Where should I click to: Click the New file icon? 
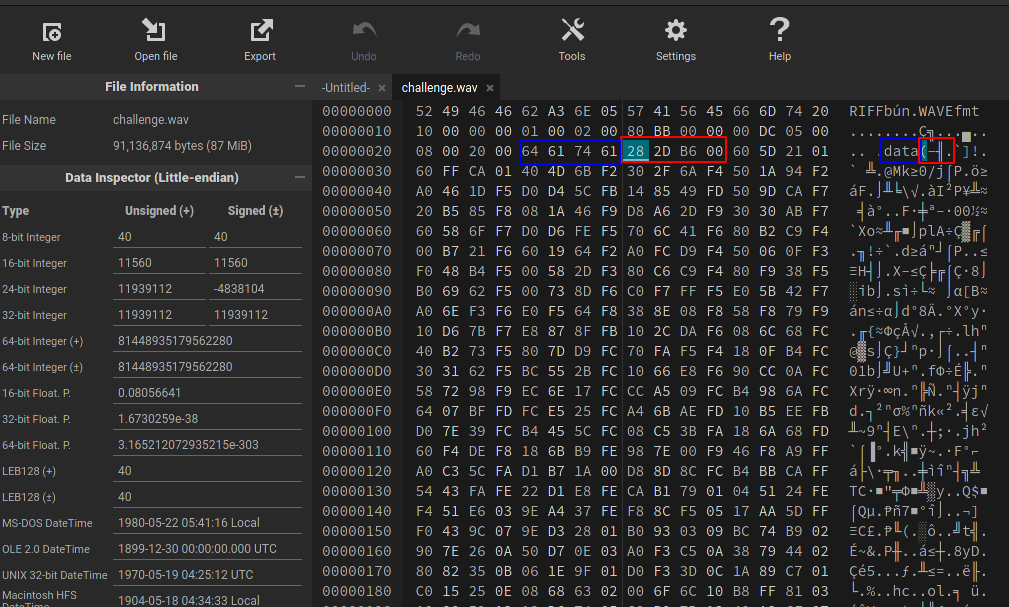pos(51,31)
